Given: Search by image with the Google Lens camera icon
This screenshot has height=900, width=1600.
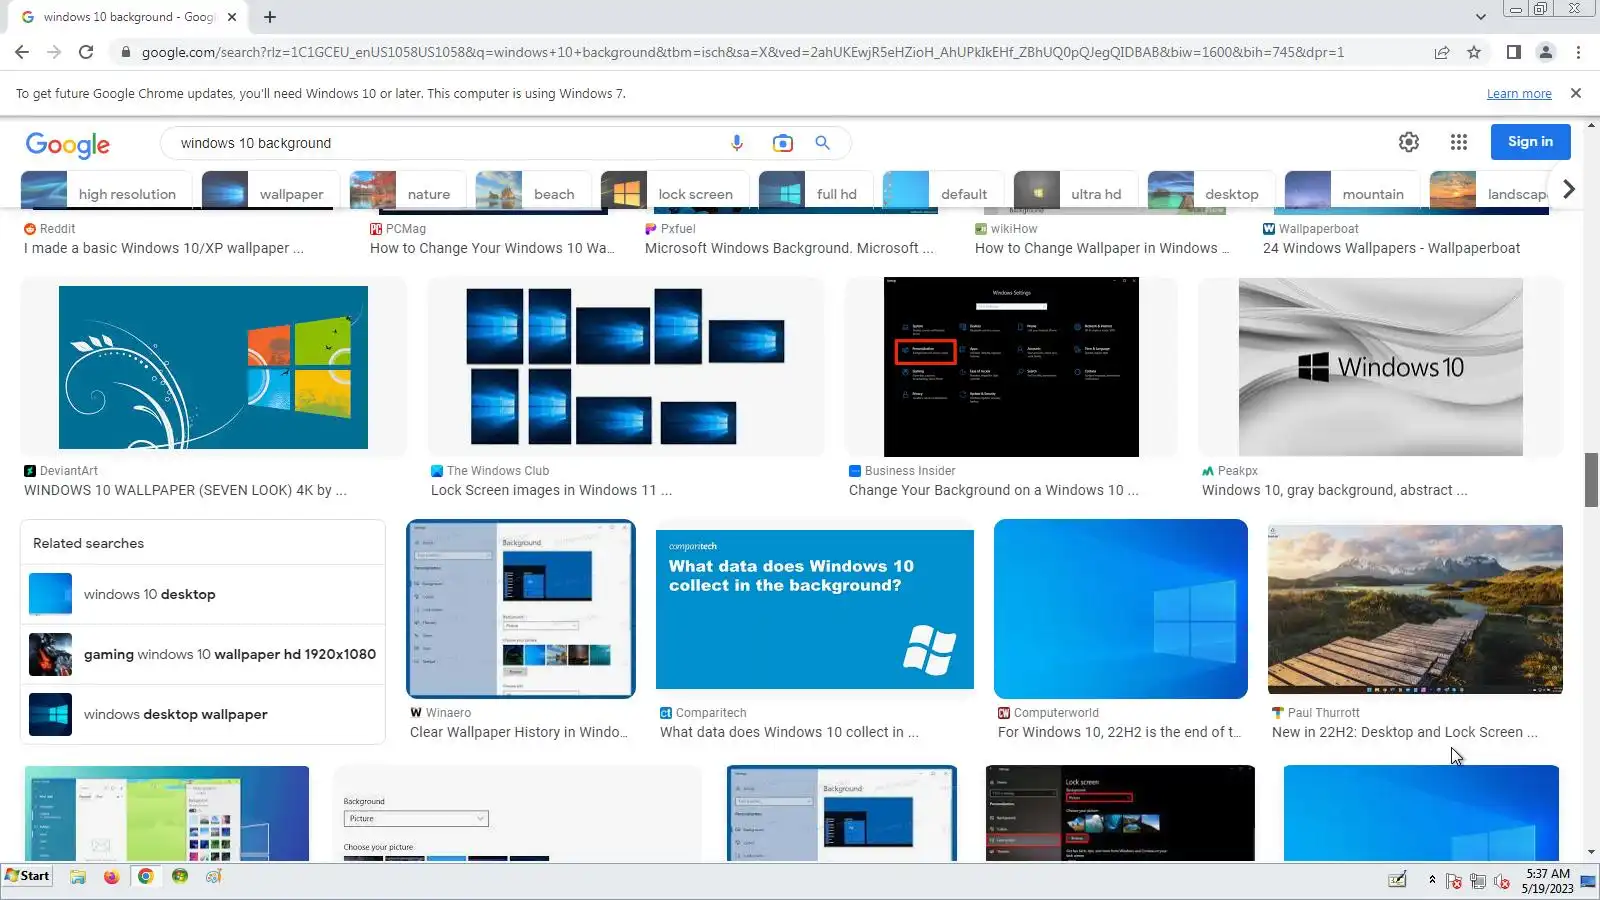Looking at the screenshot, I should (x=783, y=143).
